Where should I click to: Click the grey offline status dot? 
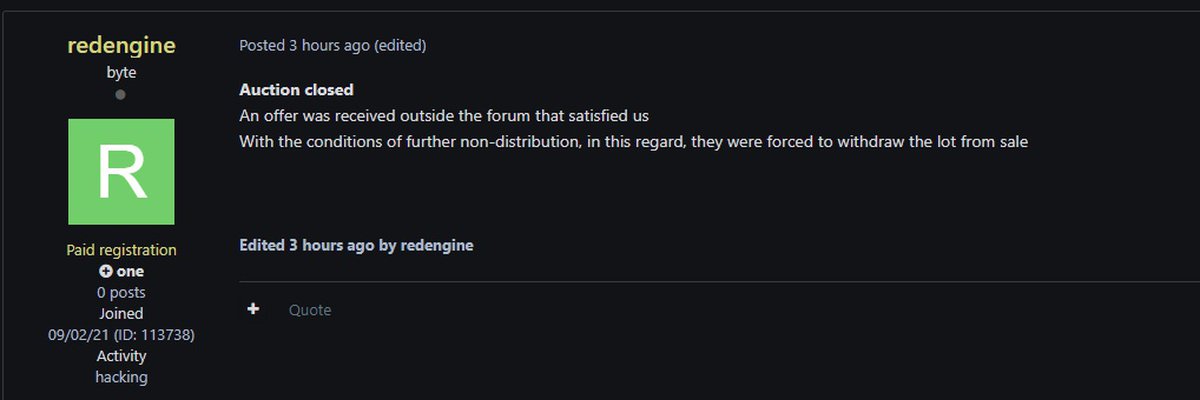[x=121, y=95]
